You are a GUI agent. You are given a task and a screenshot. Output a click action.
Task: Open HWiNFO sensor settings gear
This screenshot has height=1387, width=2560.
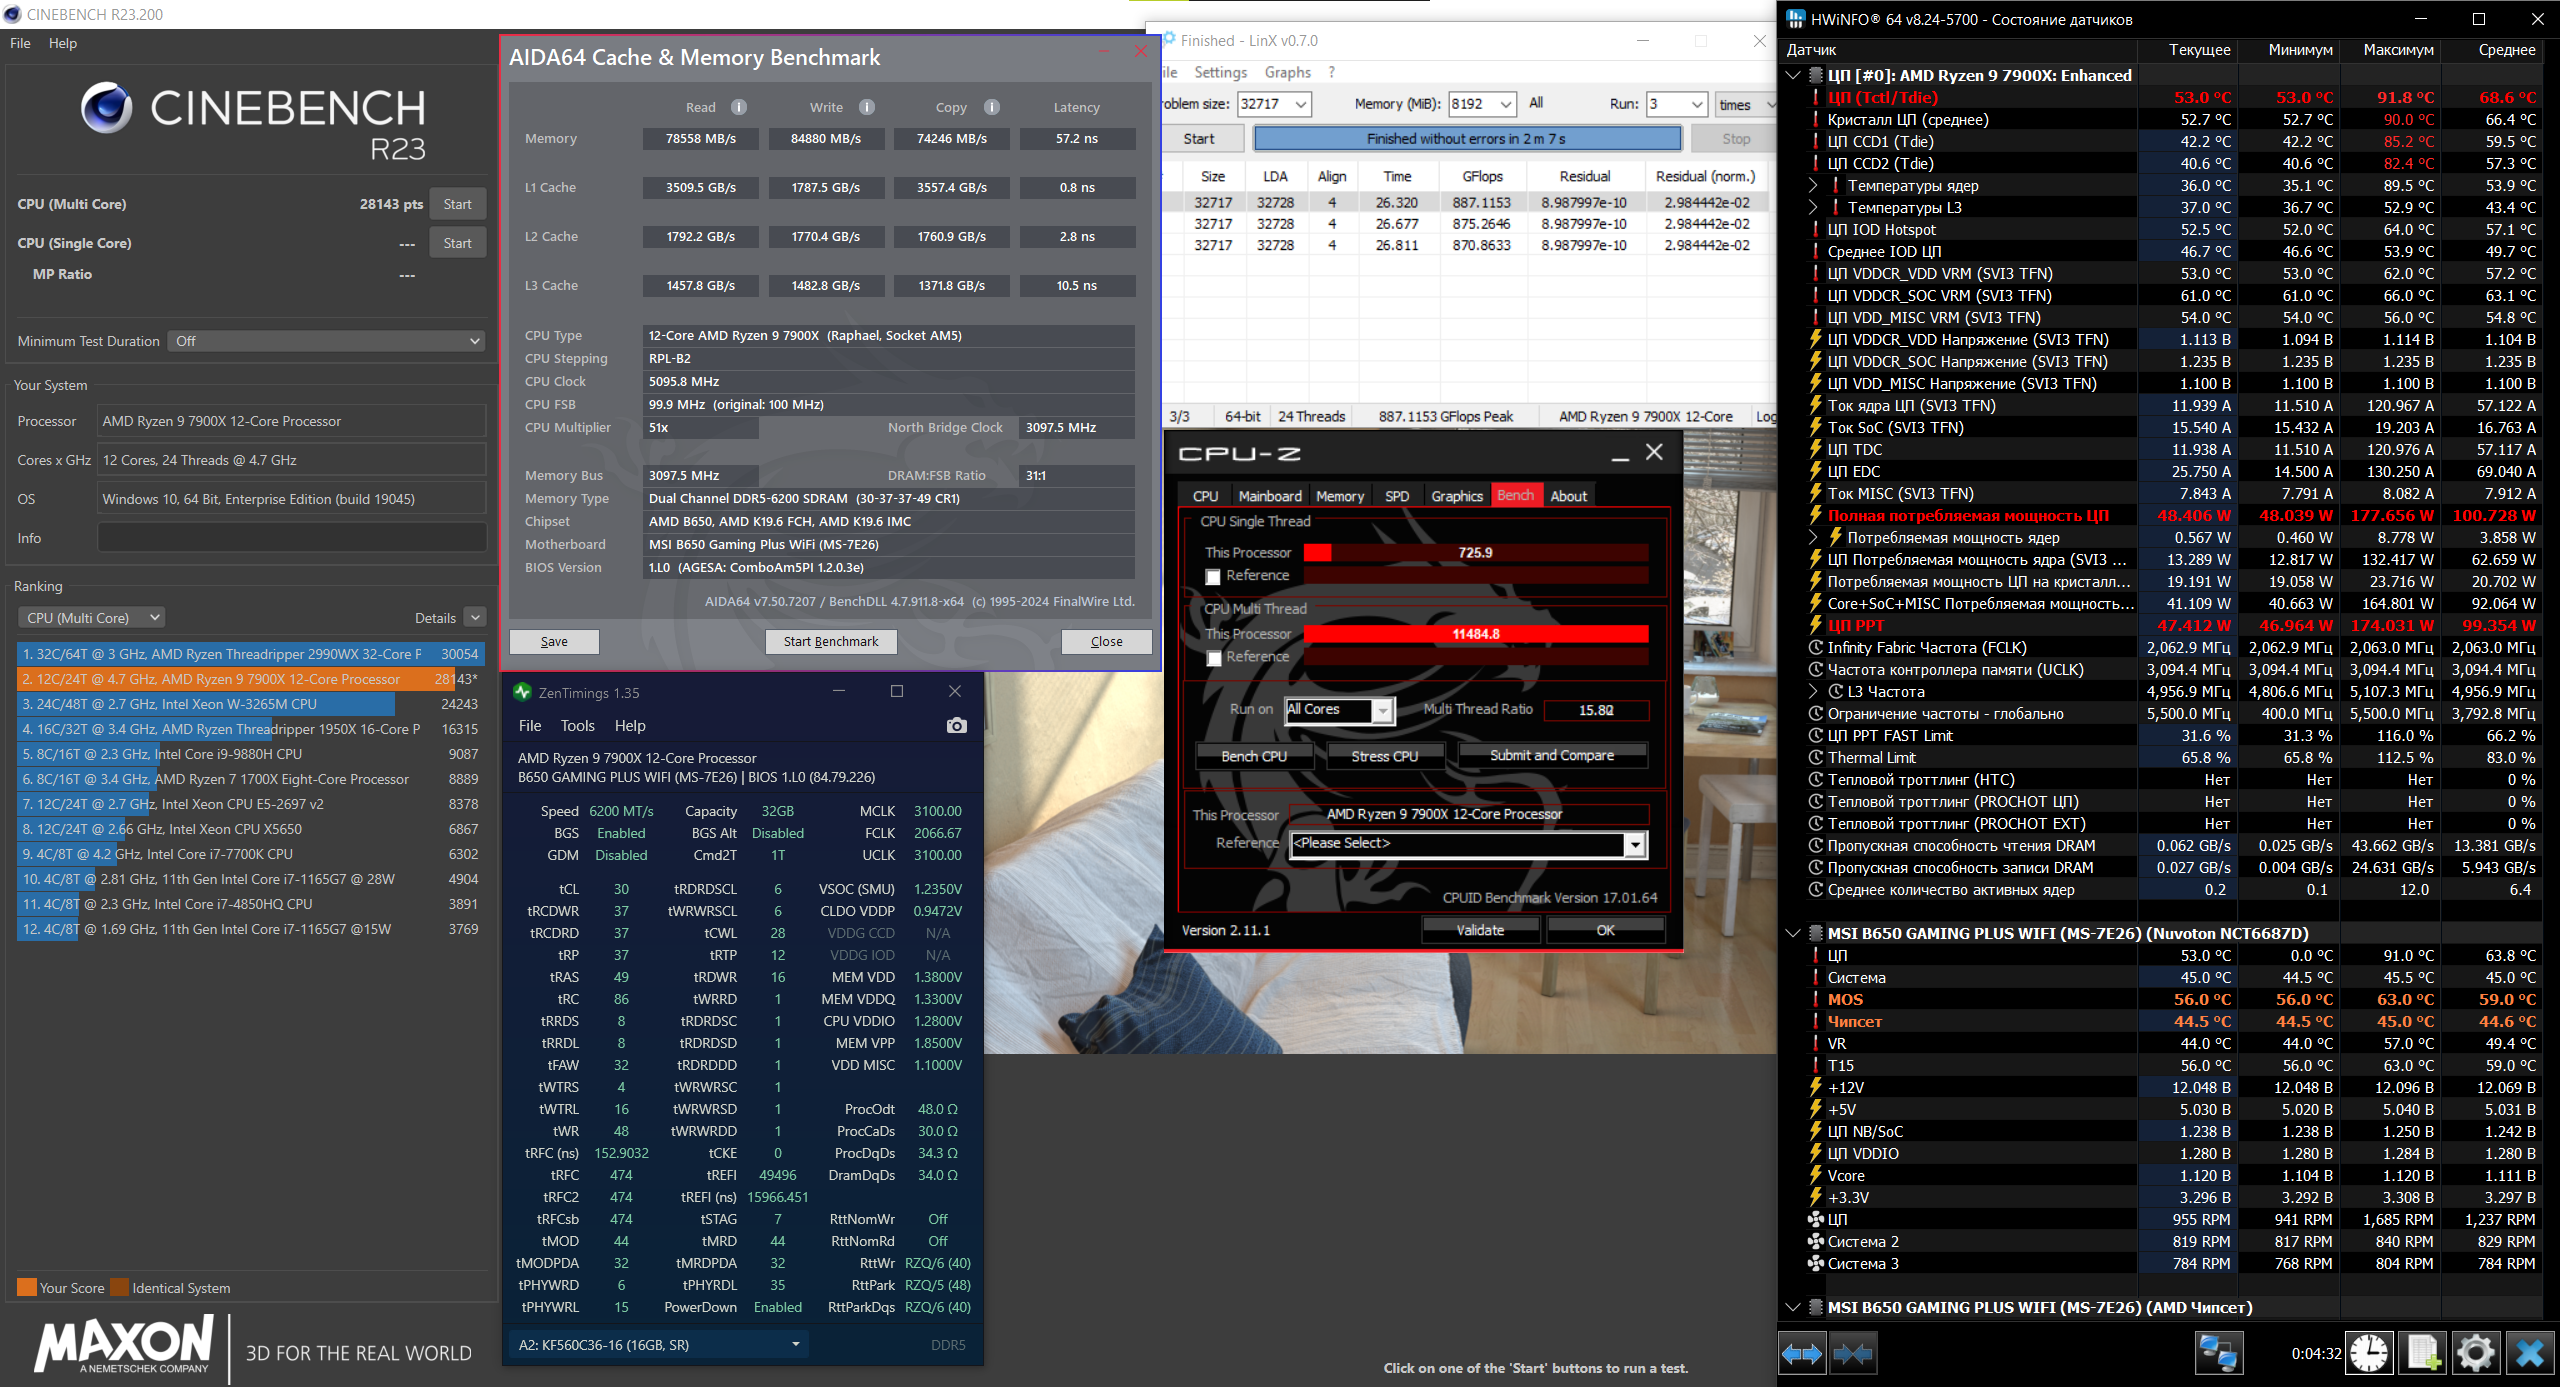tap(2476, 1354)
